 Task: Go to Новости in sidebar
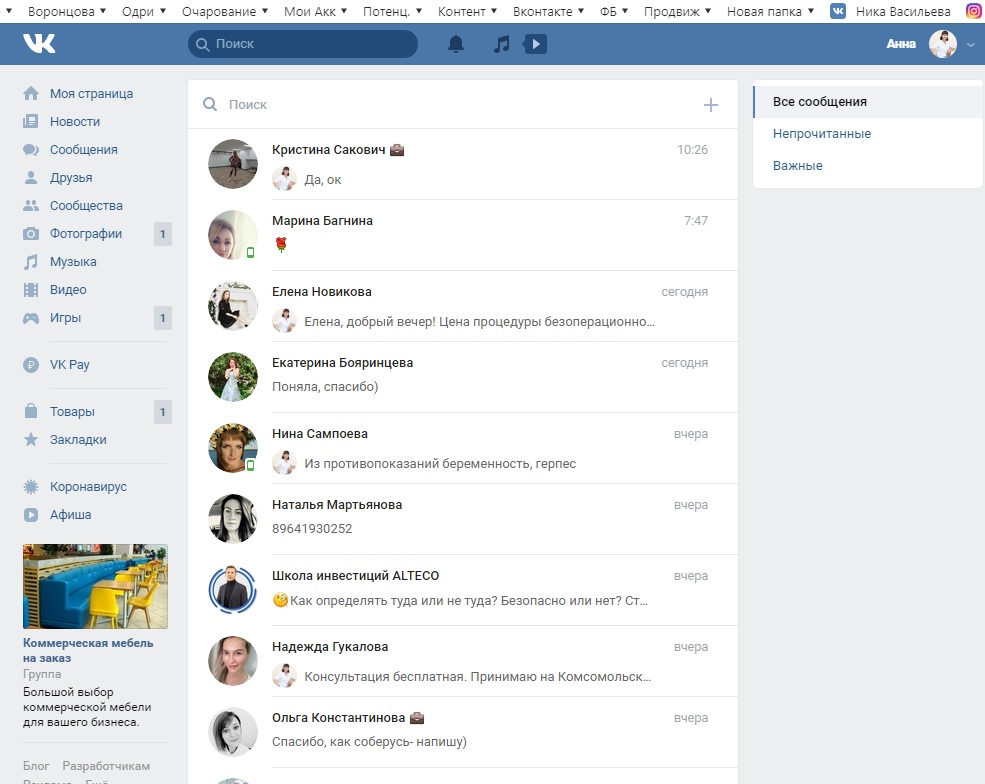click(75, 121)
